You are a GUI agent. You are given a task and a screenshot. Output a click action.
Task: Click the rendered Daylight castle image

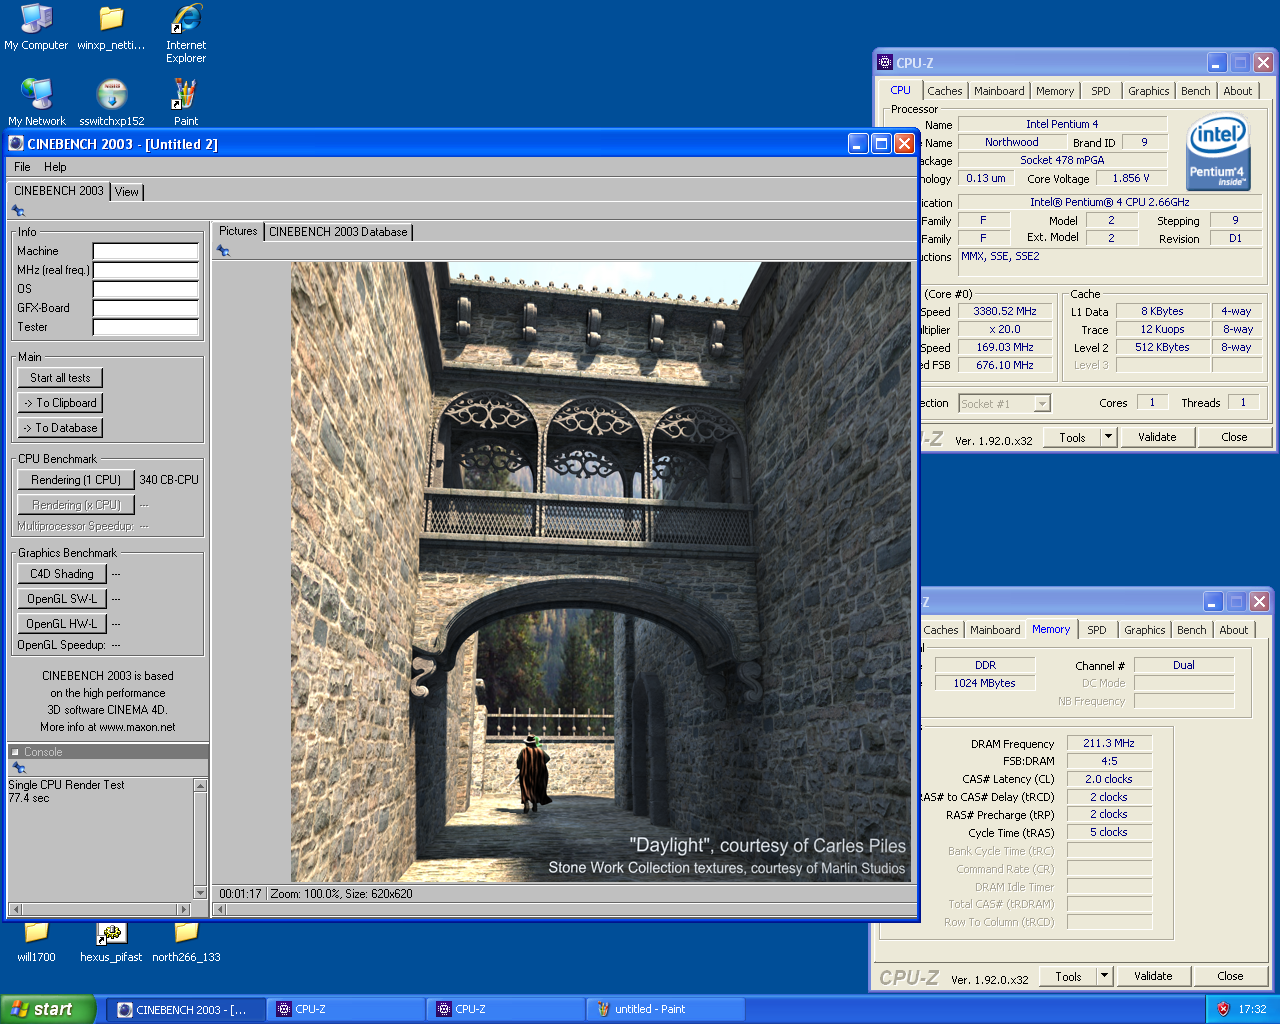(601, 572)
